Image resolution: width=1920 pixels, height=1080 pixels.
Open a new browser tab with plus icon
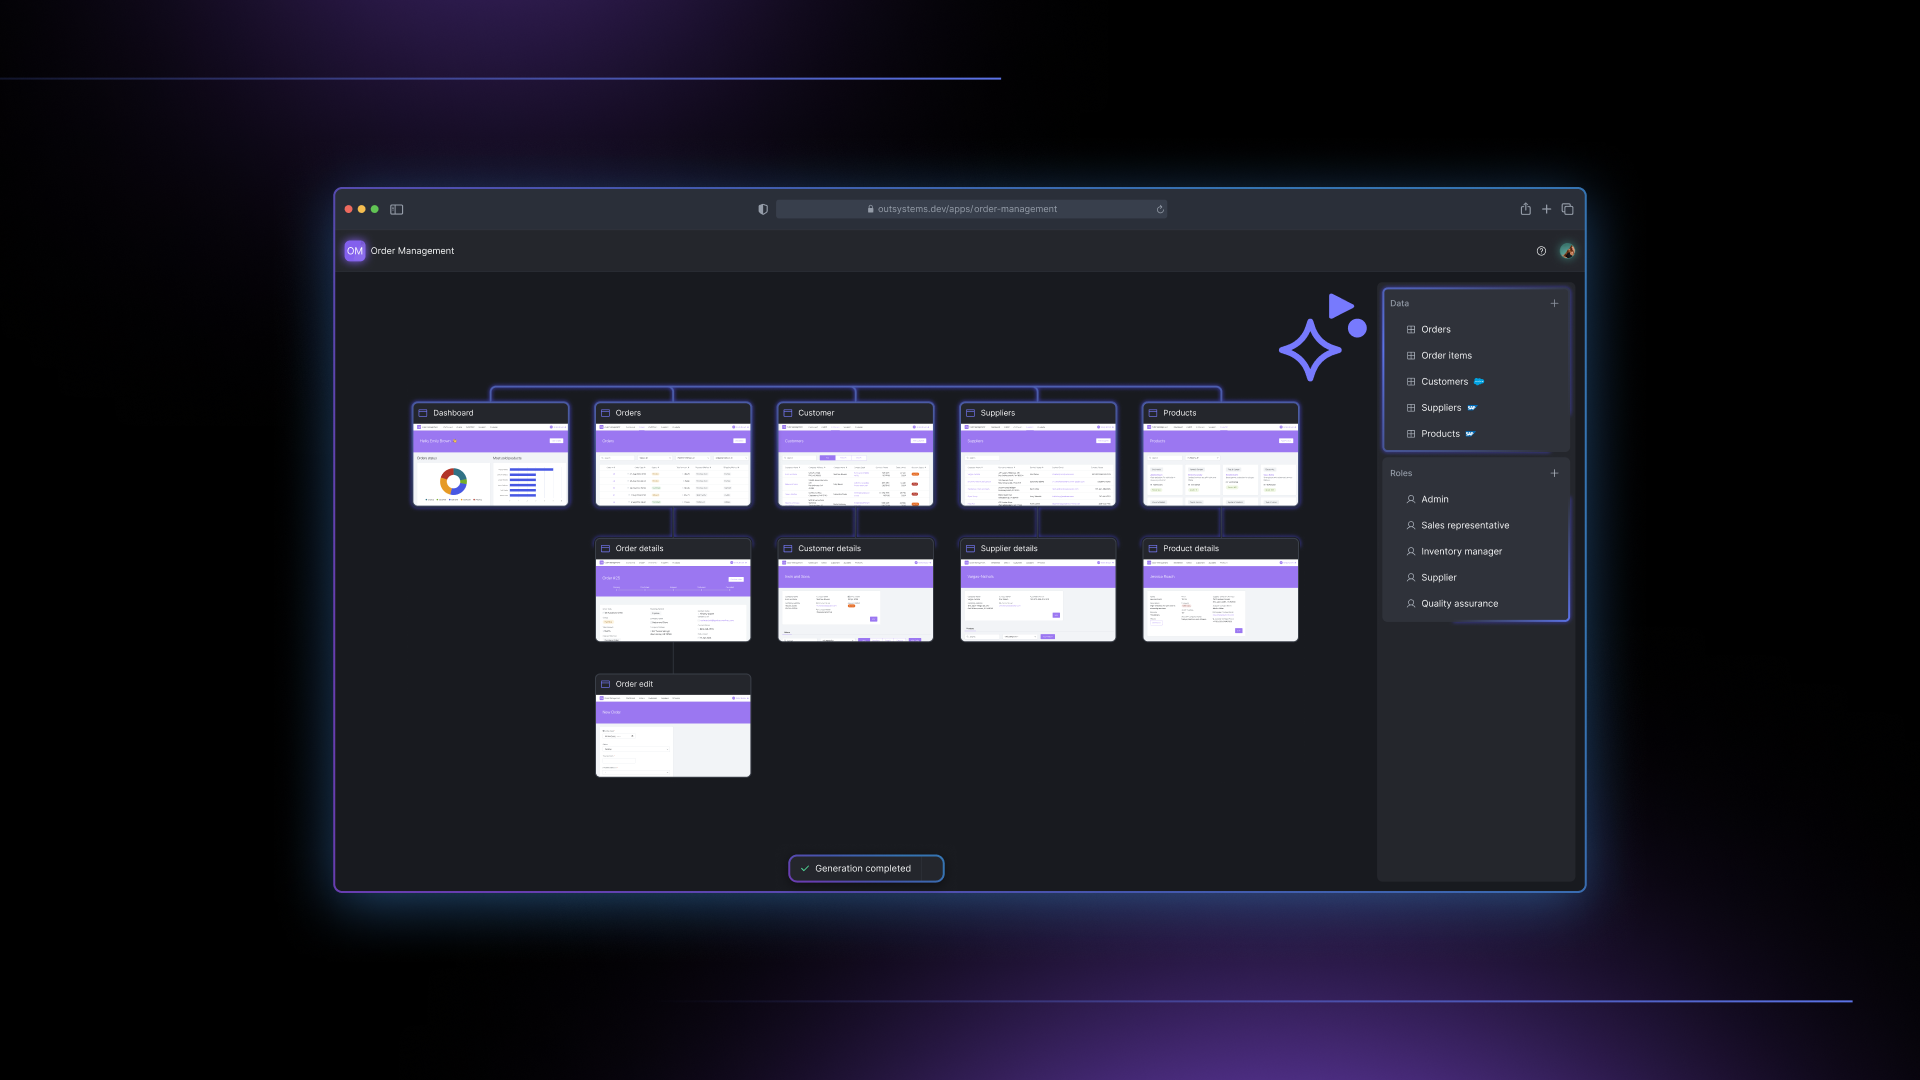tap(1546, 209)
